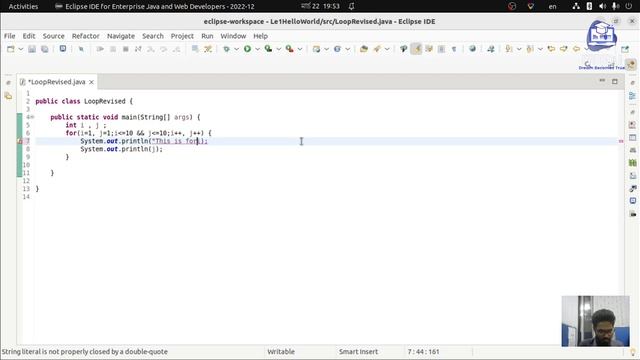Click the Step Over icon
640x360 pixels.
click(x=163, y=49)
